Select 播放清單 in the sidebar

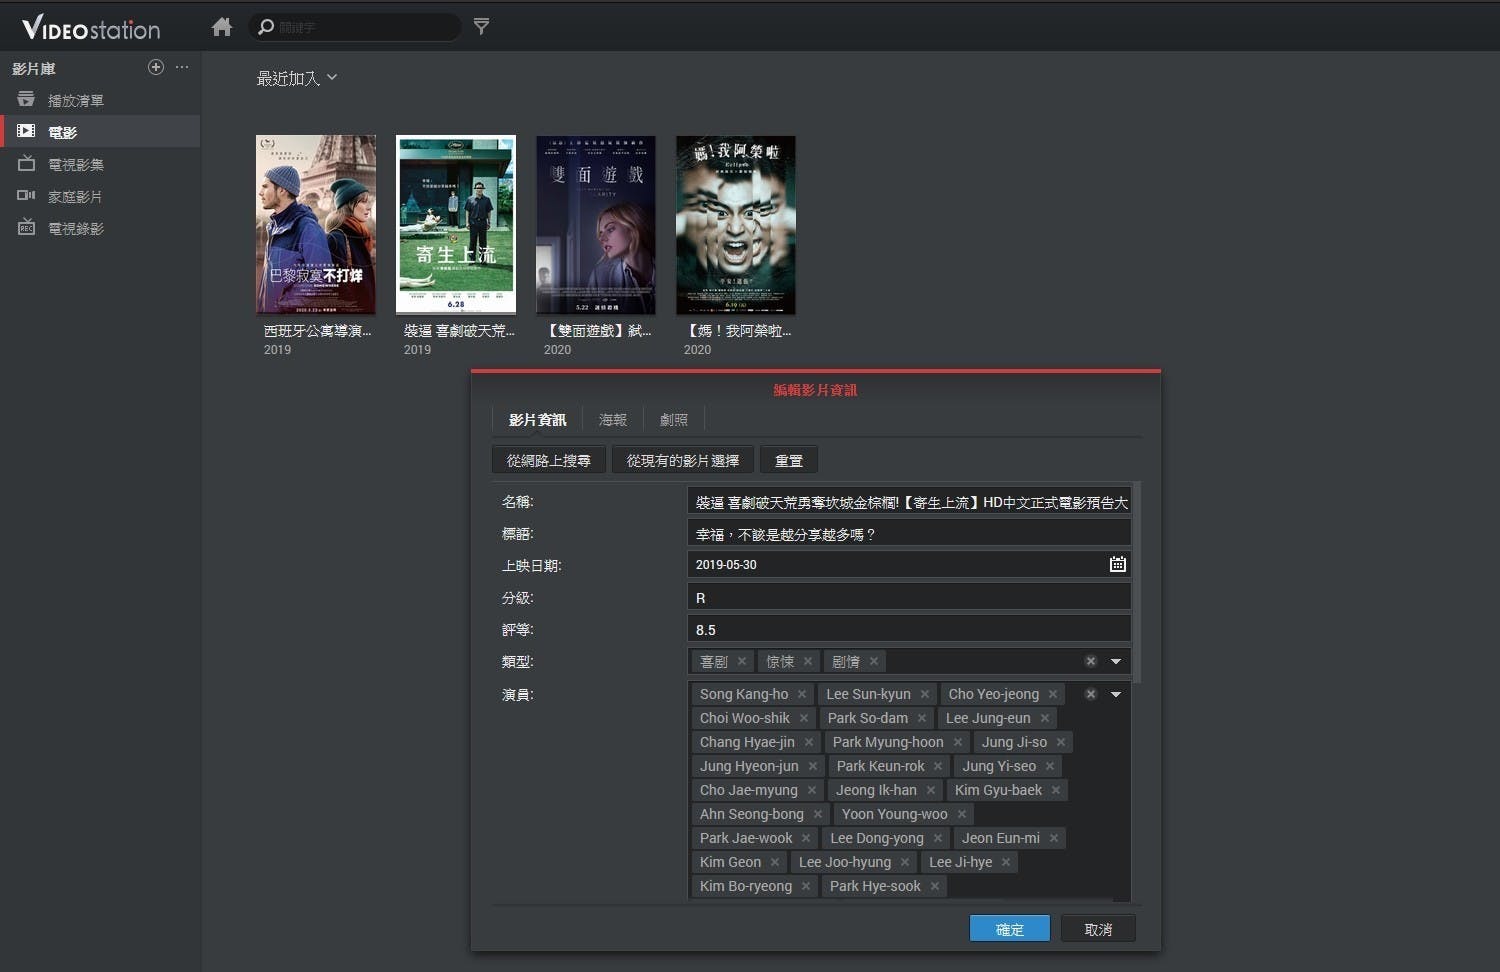76,100
